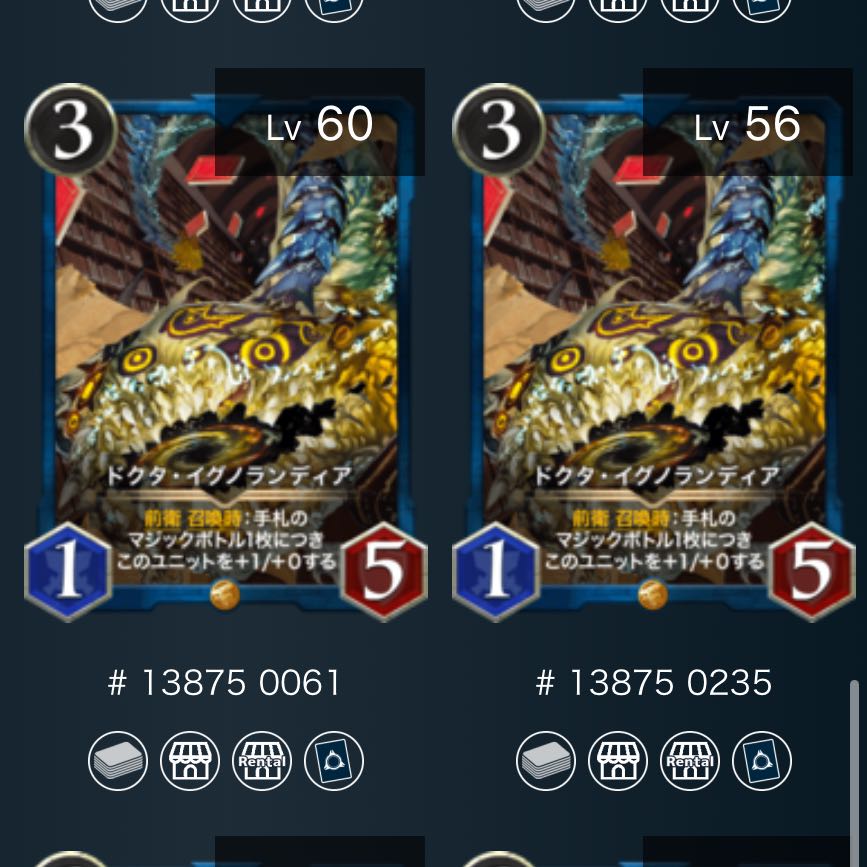Tap the Lv 56 level badge
This screenshot has height=867, width=867.
748,122
